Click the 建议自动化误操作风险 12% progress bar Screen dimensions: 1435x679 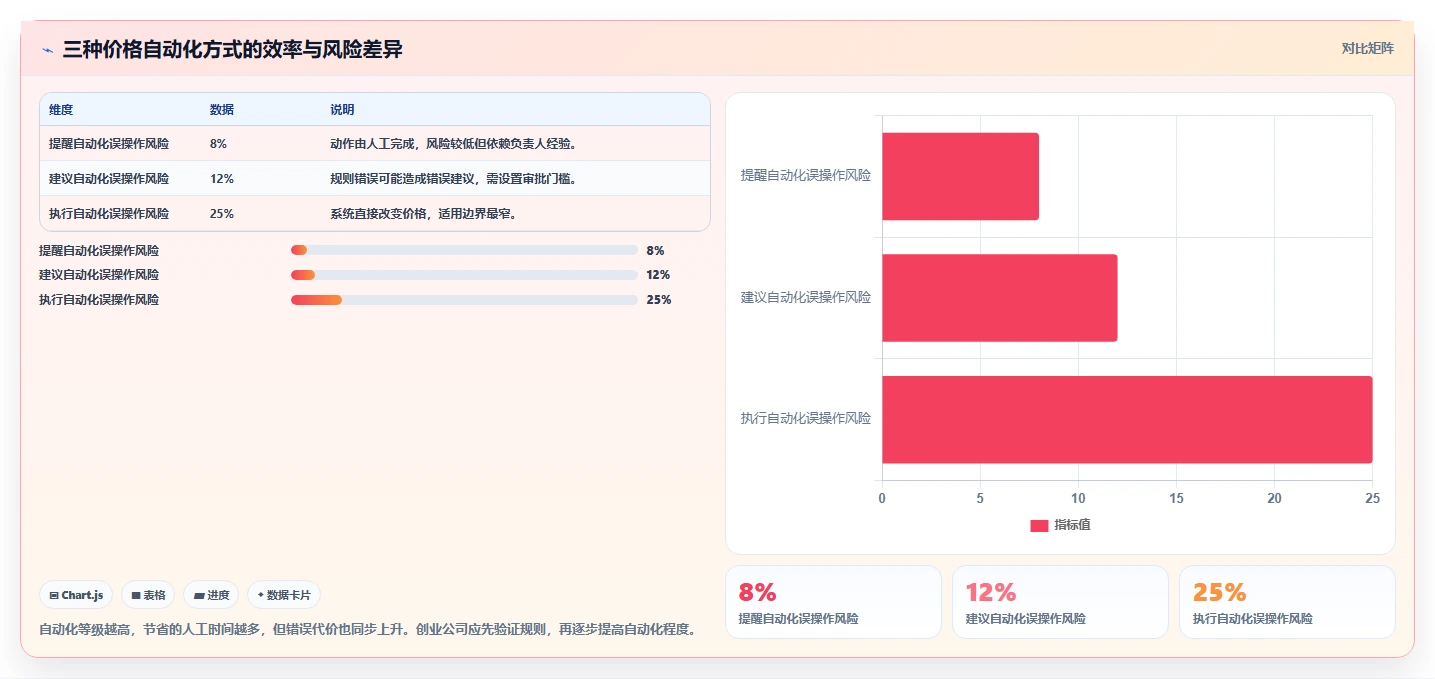pos(464,275)
